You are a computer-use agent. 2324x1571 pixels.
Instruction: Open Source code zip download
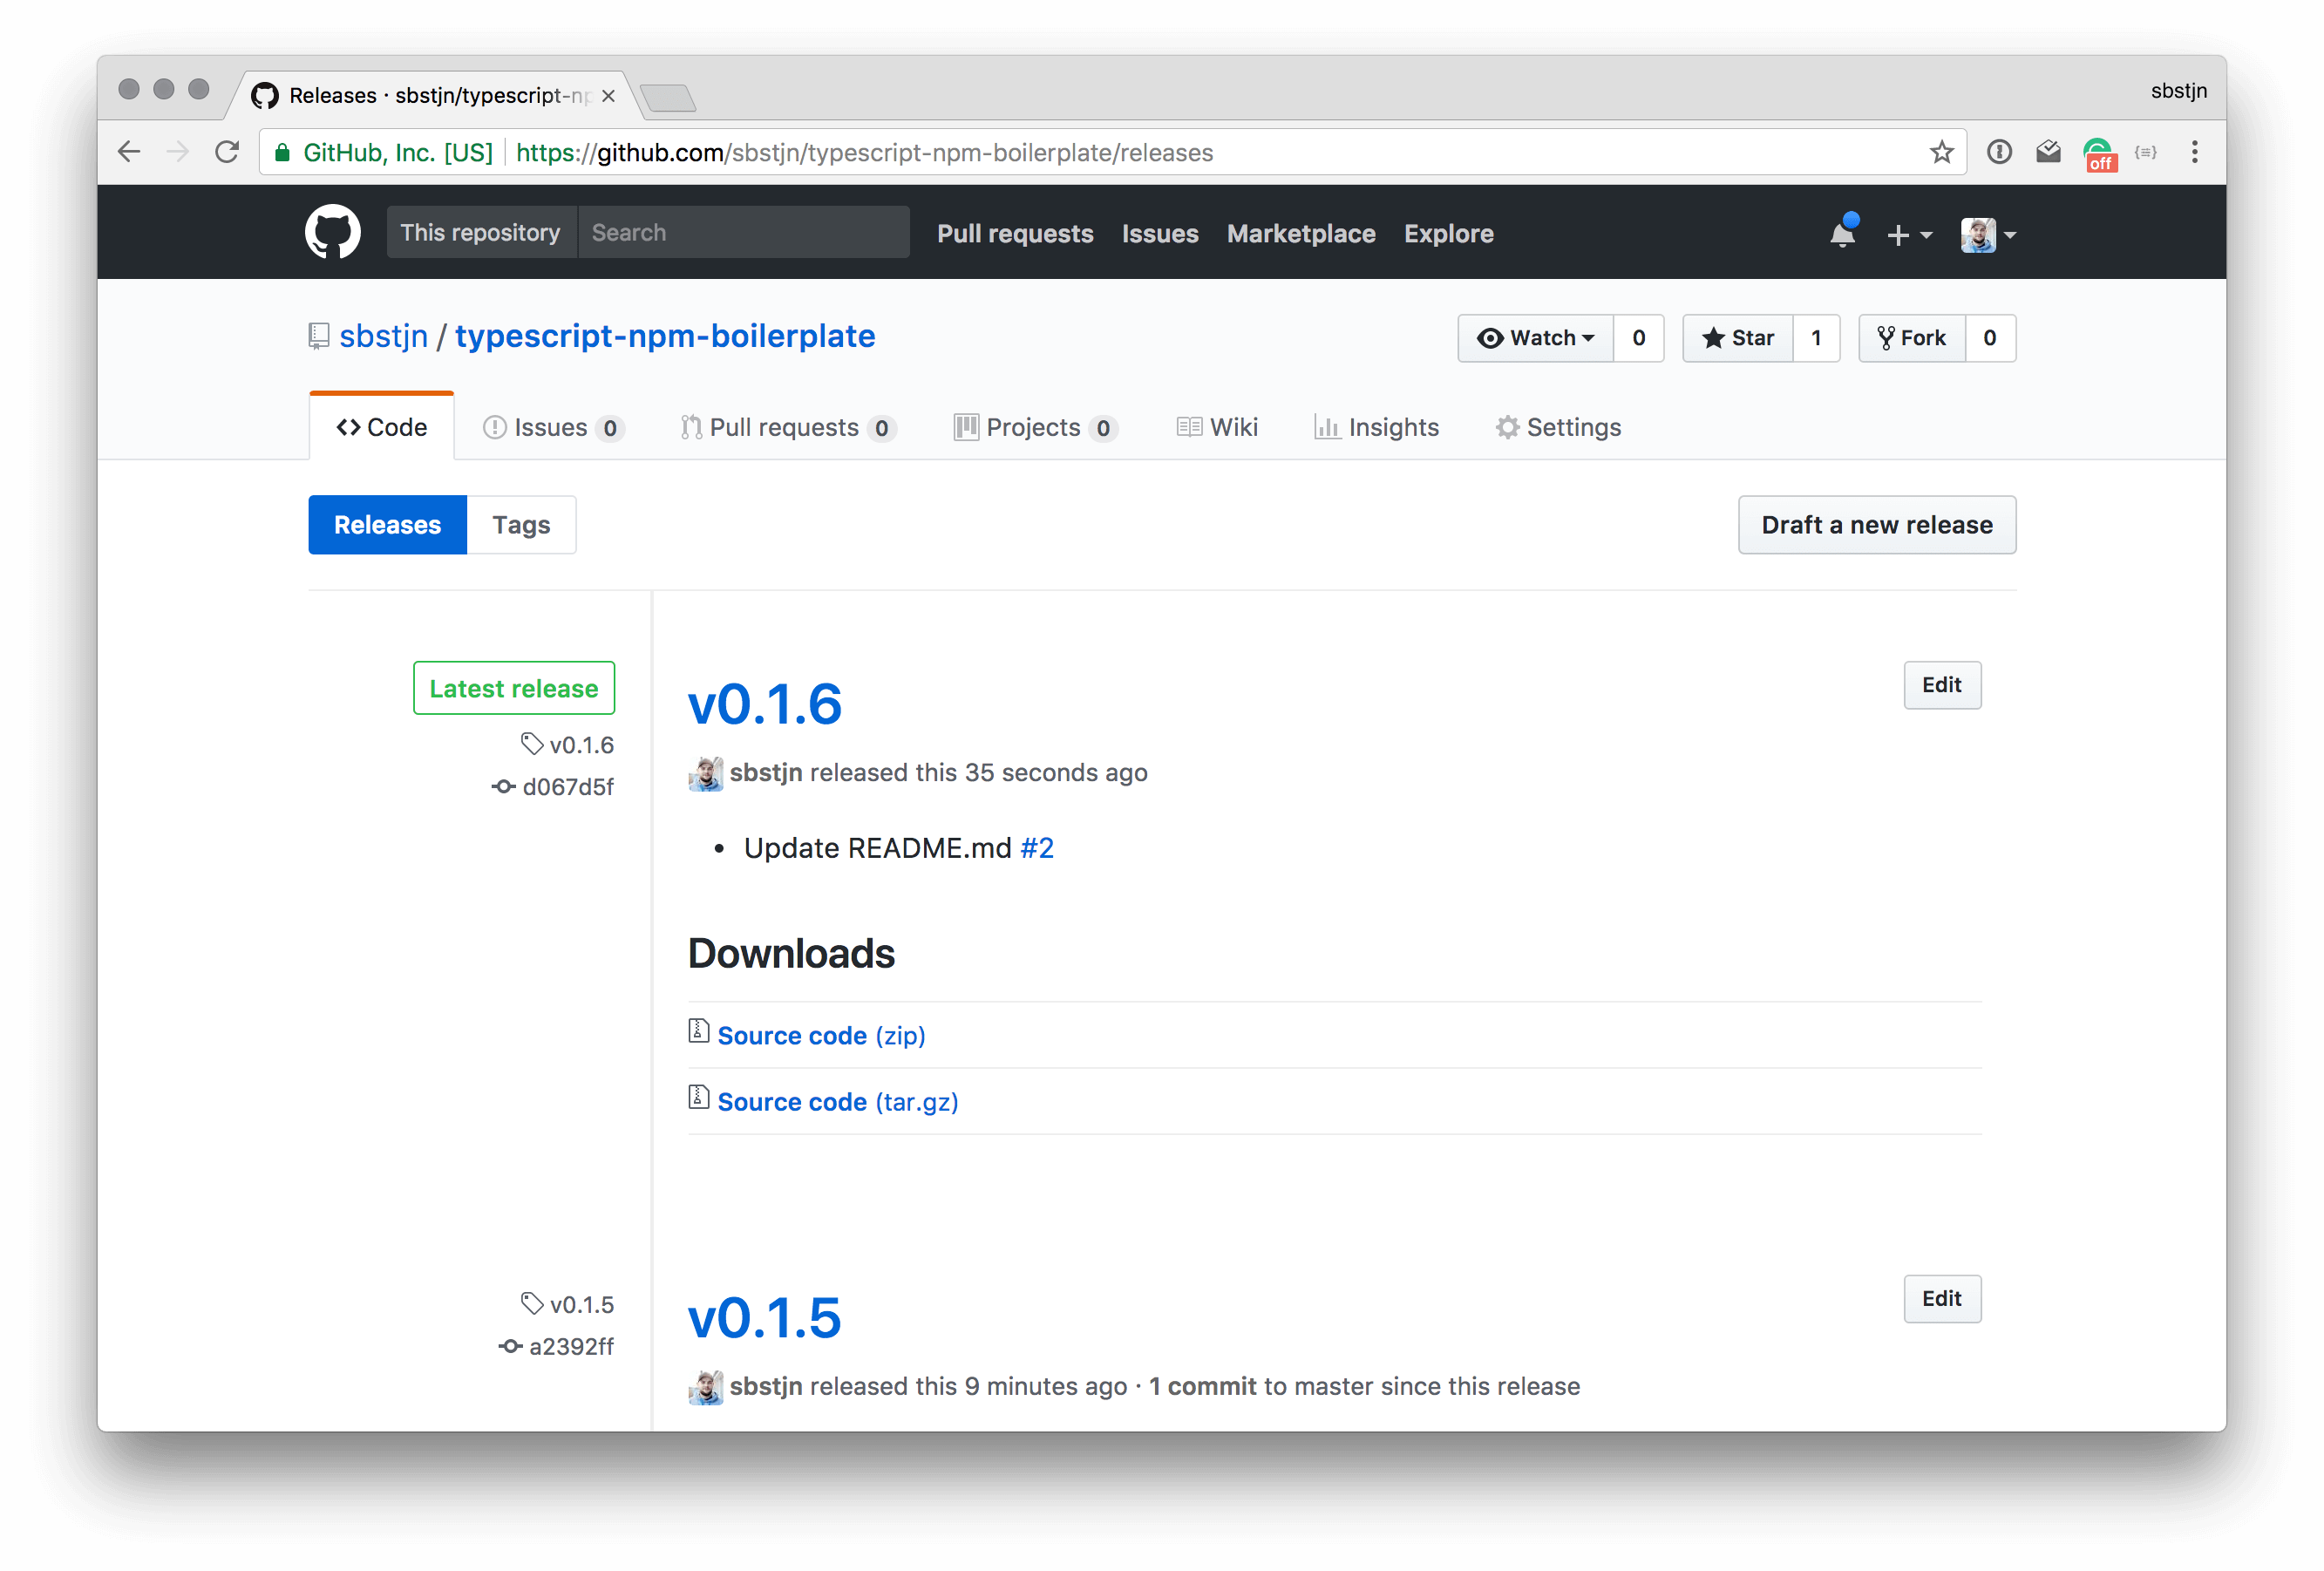820,1035
